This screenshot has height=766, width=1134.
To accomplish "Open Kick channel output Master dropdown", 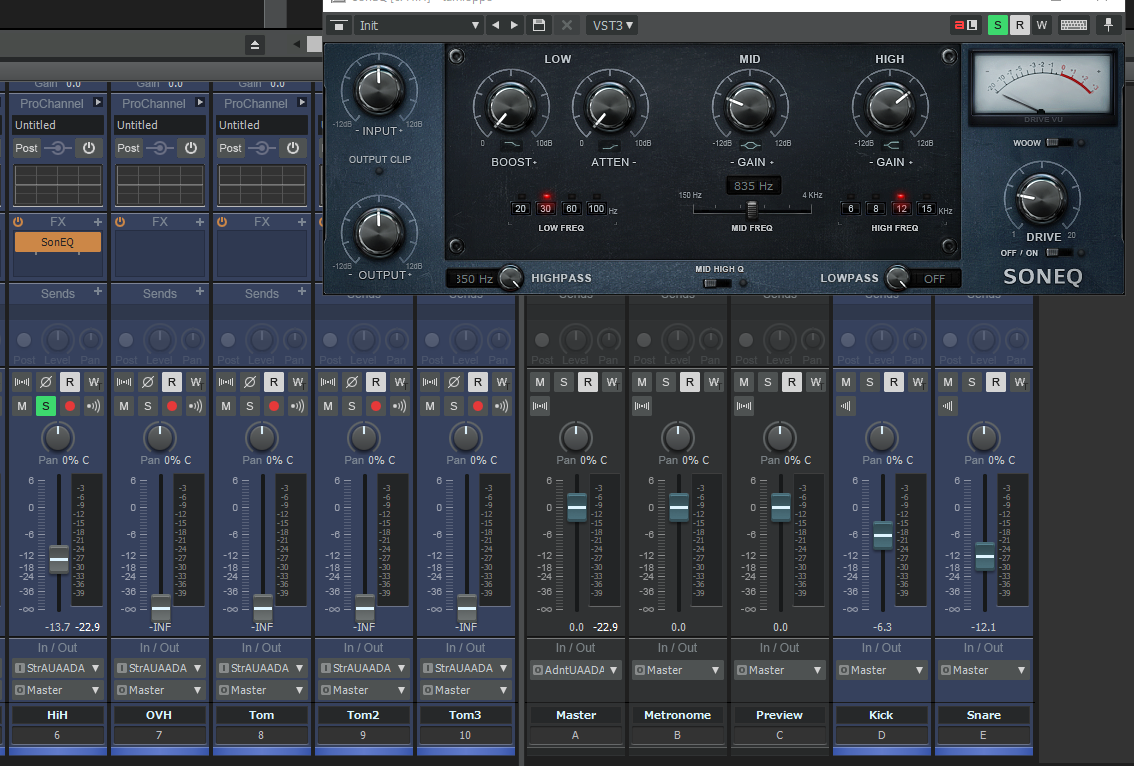I will pyautogui.click(x=882, y=670).
